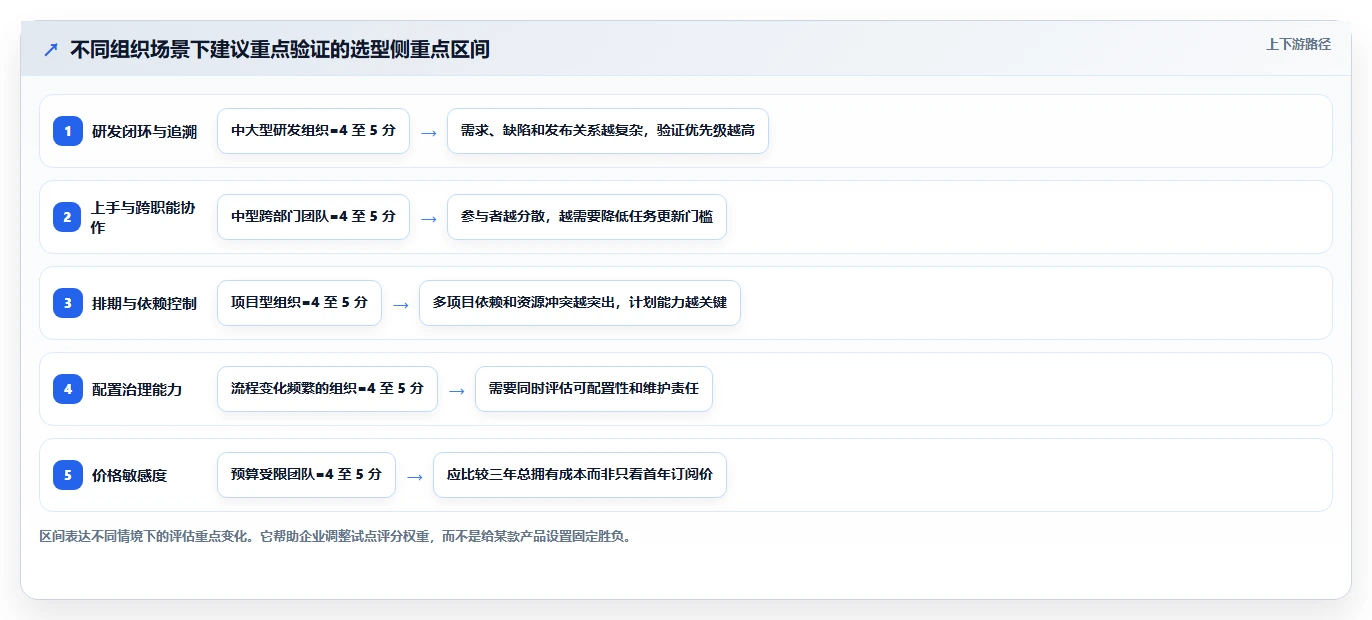The image size is (1372, 620).
Task: Select the '流程变化频繁的组织=4 至 5 分' chip
Action: (x=327, y=389)
